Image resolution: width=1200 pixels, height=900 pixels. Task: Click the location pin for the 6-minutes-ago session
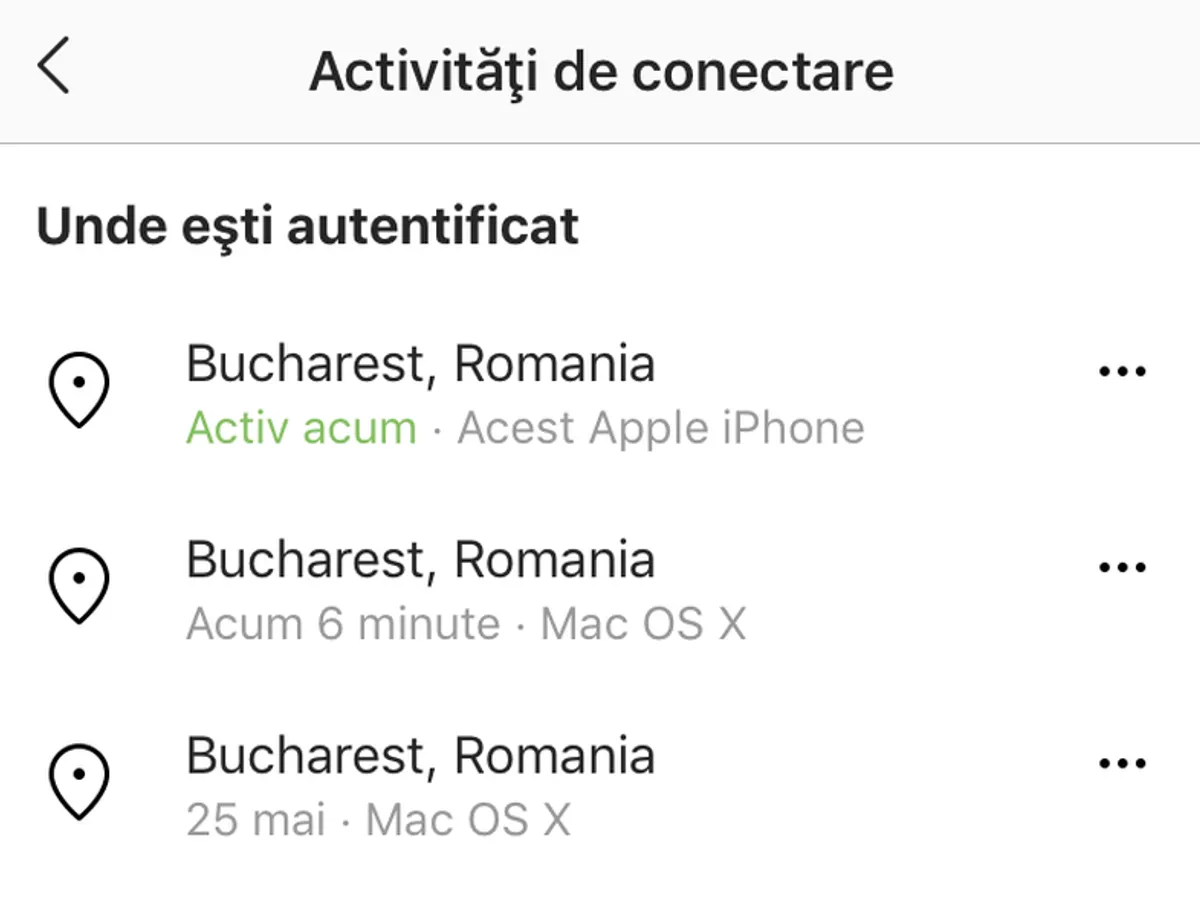click(79, 585)
